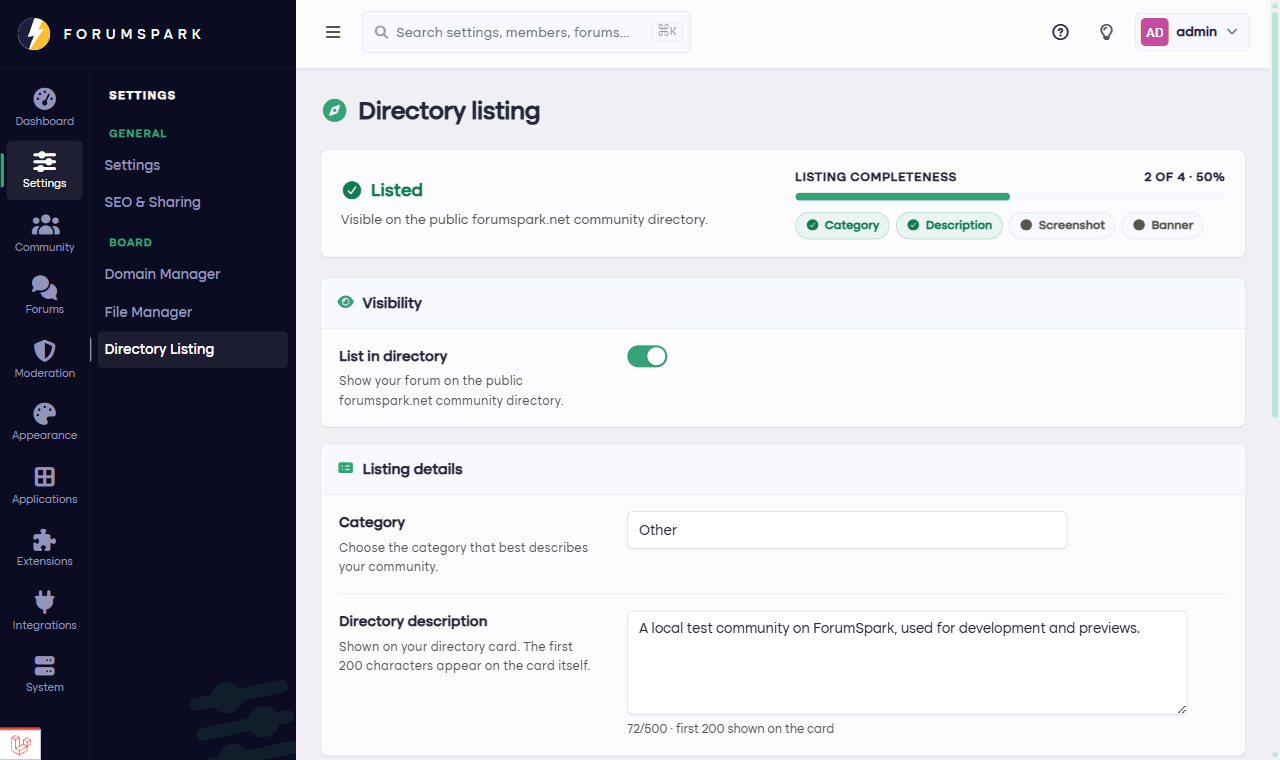Turn off the List in directory switch
The image size is (1280, 760).
647,356
